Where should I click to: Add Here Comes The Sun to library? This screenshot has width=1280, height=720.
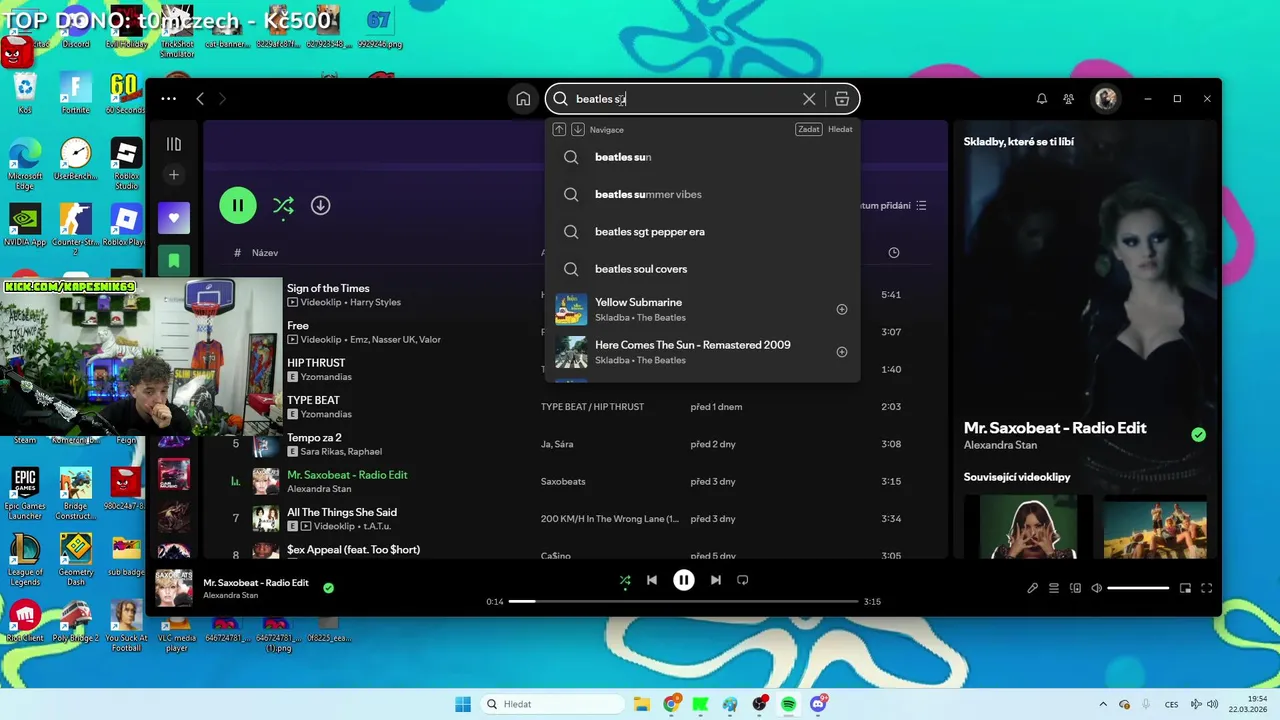click(842, 352)
